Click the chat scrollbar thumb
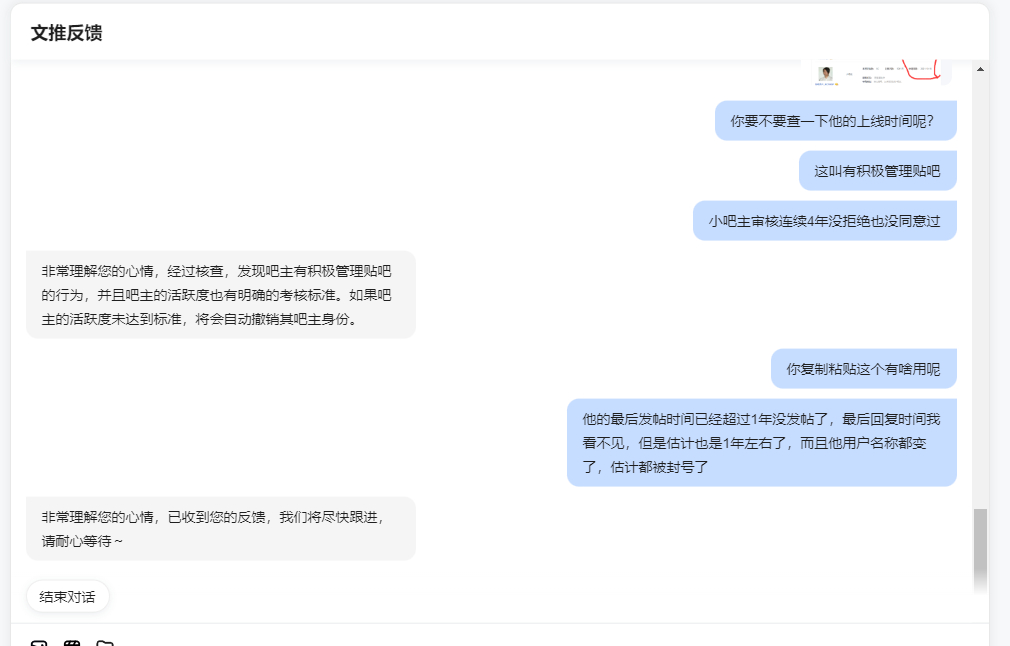This screenshot has width=1010, height=646. tap(980, 547)
